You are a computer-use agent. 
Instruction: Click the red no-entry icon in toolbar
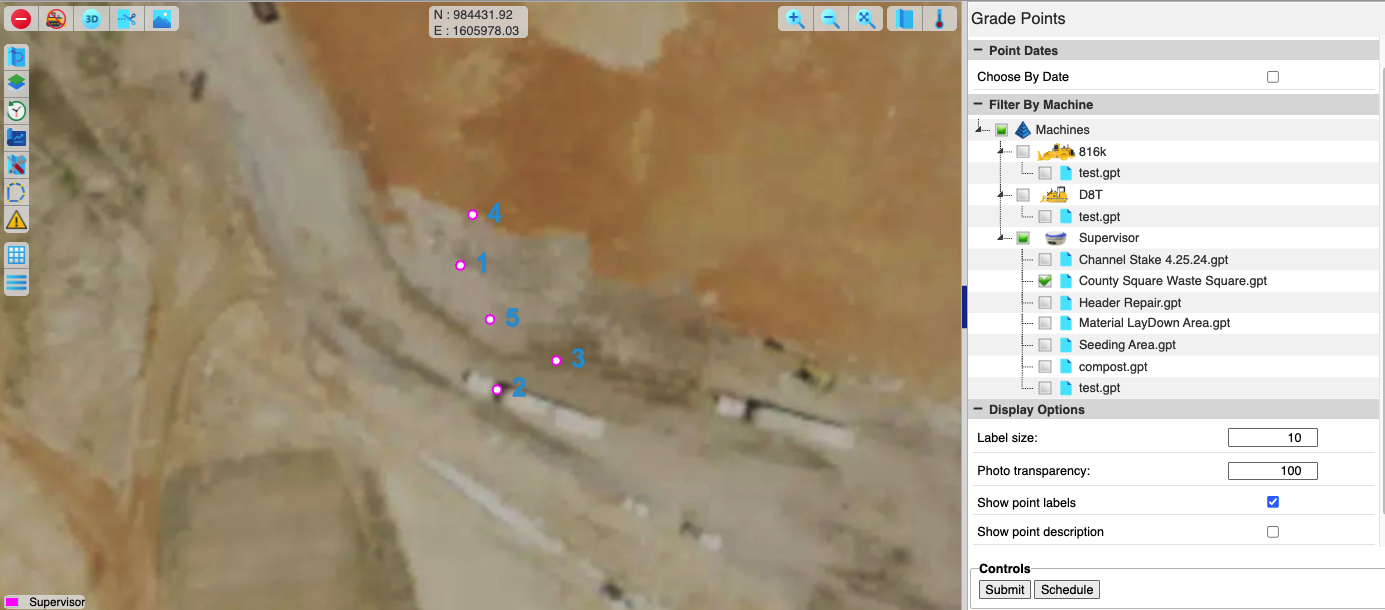[21, 18]
